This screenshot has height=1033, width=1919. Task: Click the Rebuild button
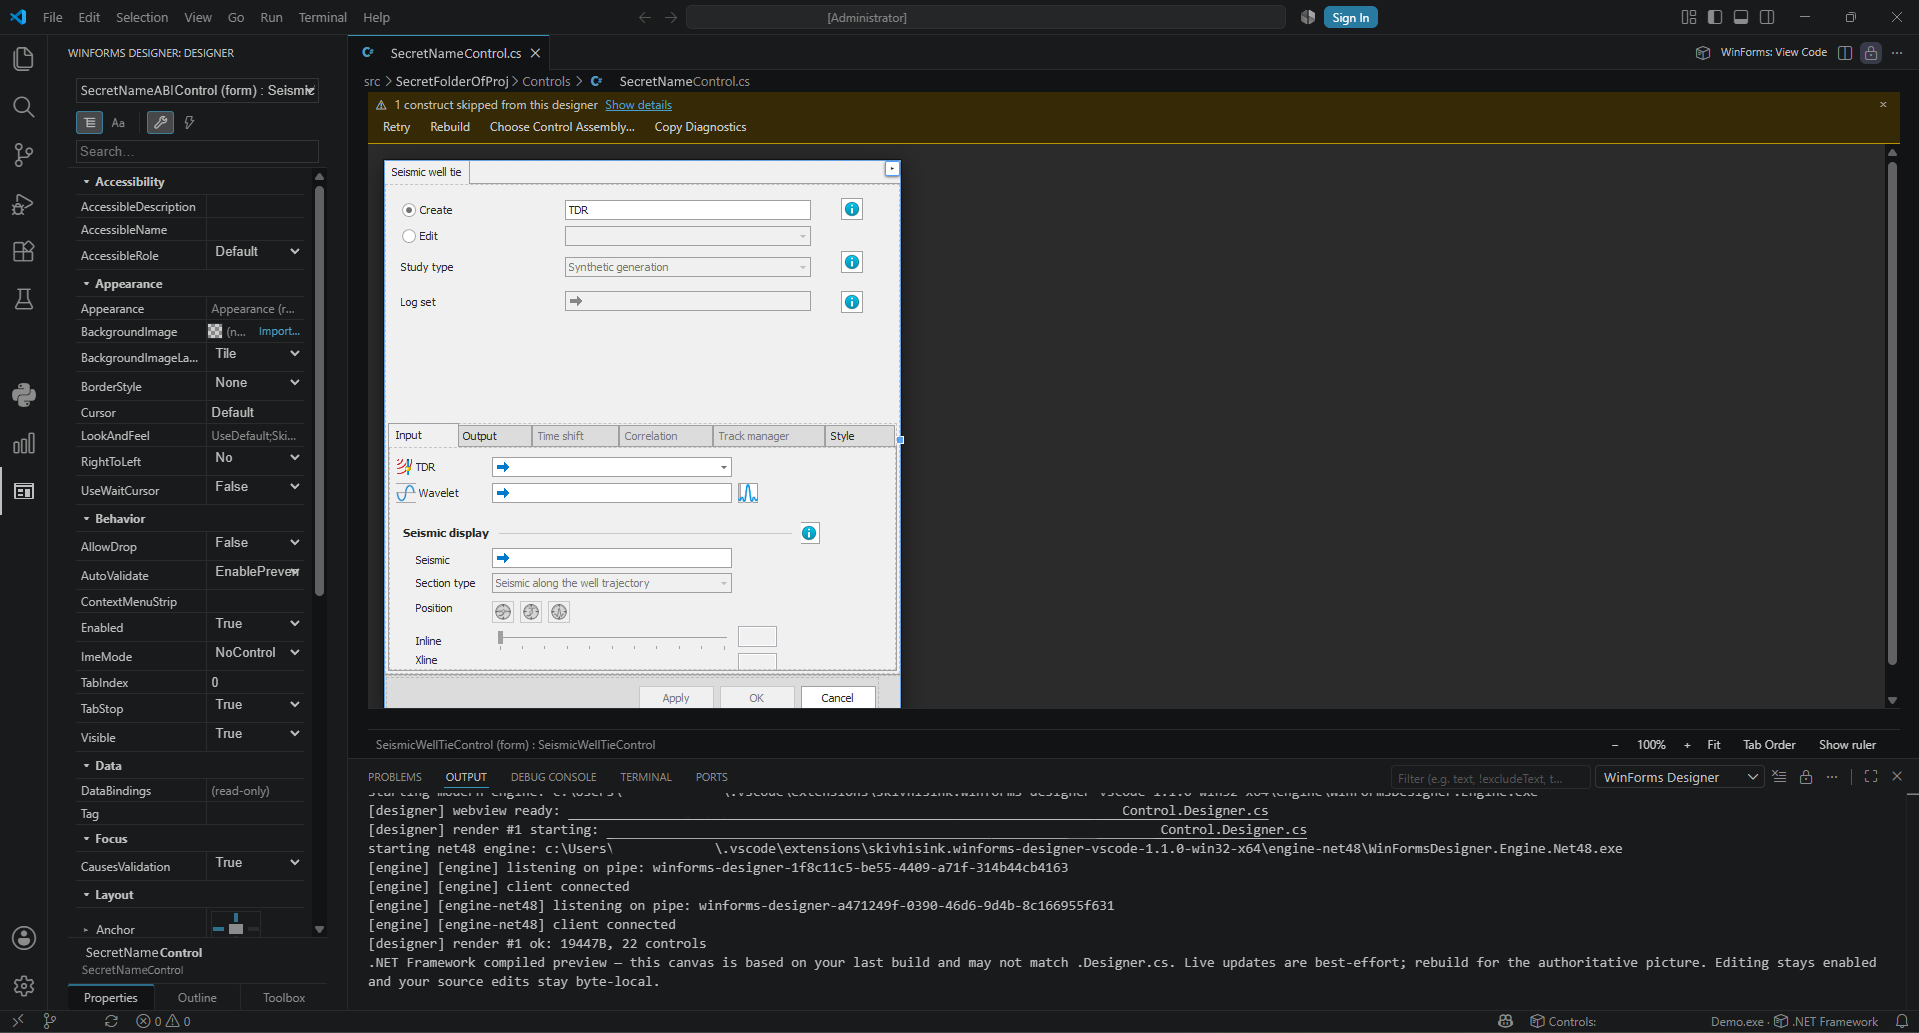tap(450, 127)
